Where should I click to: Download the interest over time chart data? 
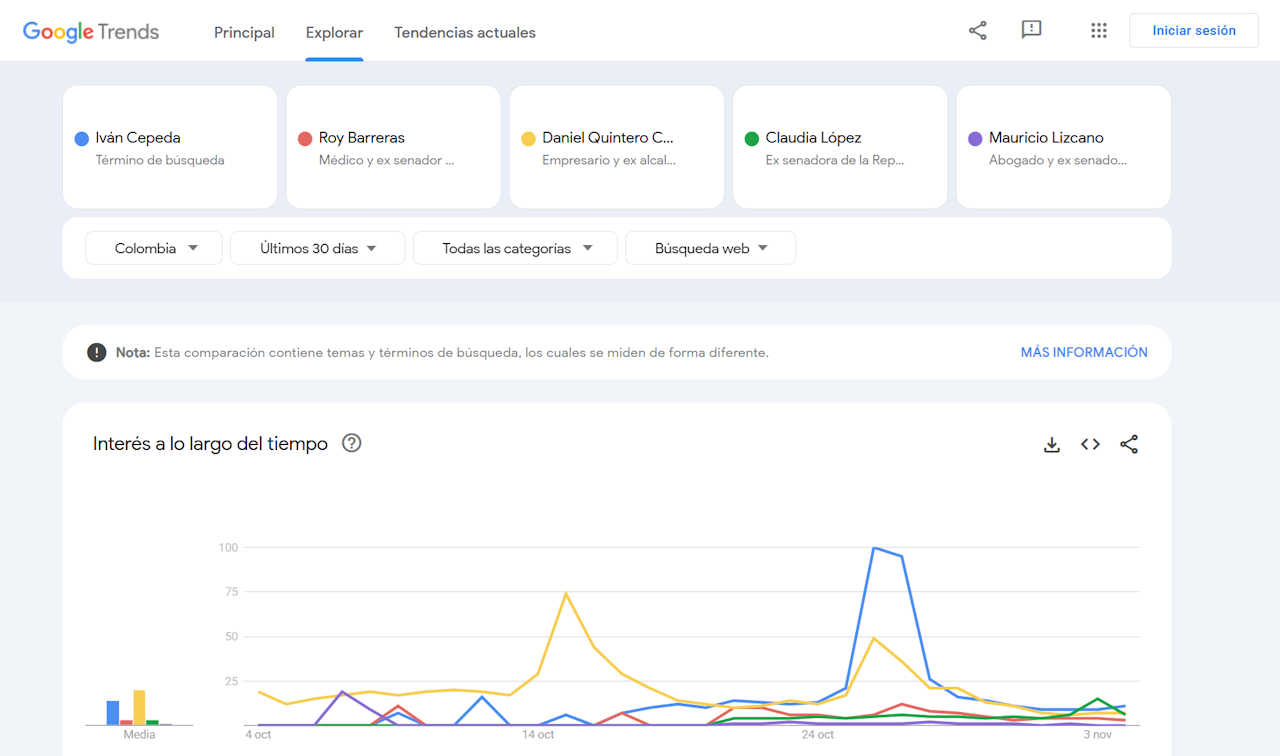tap(1051, 445)
